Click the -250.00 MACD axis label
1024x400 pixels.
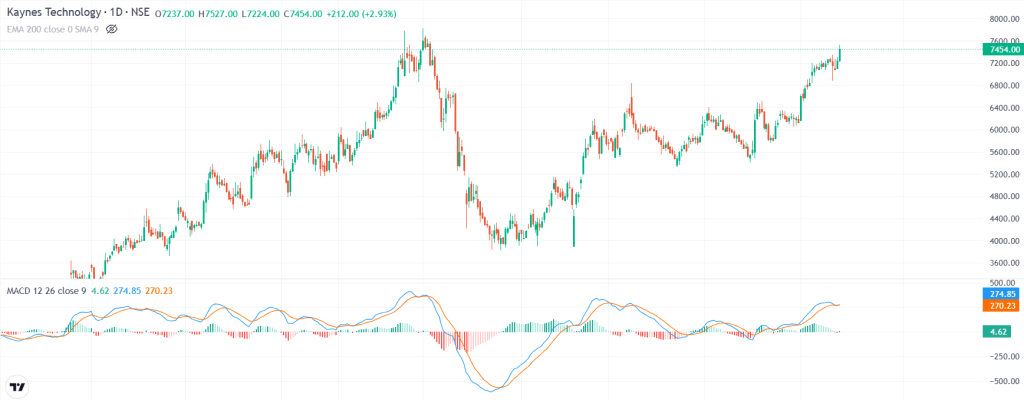(x=1003, y=356)
